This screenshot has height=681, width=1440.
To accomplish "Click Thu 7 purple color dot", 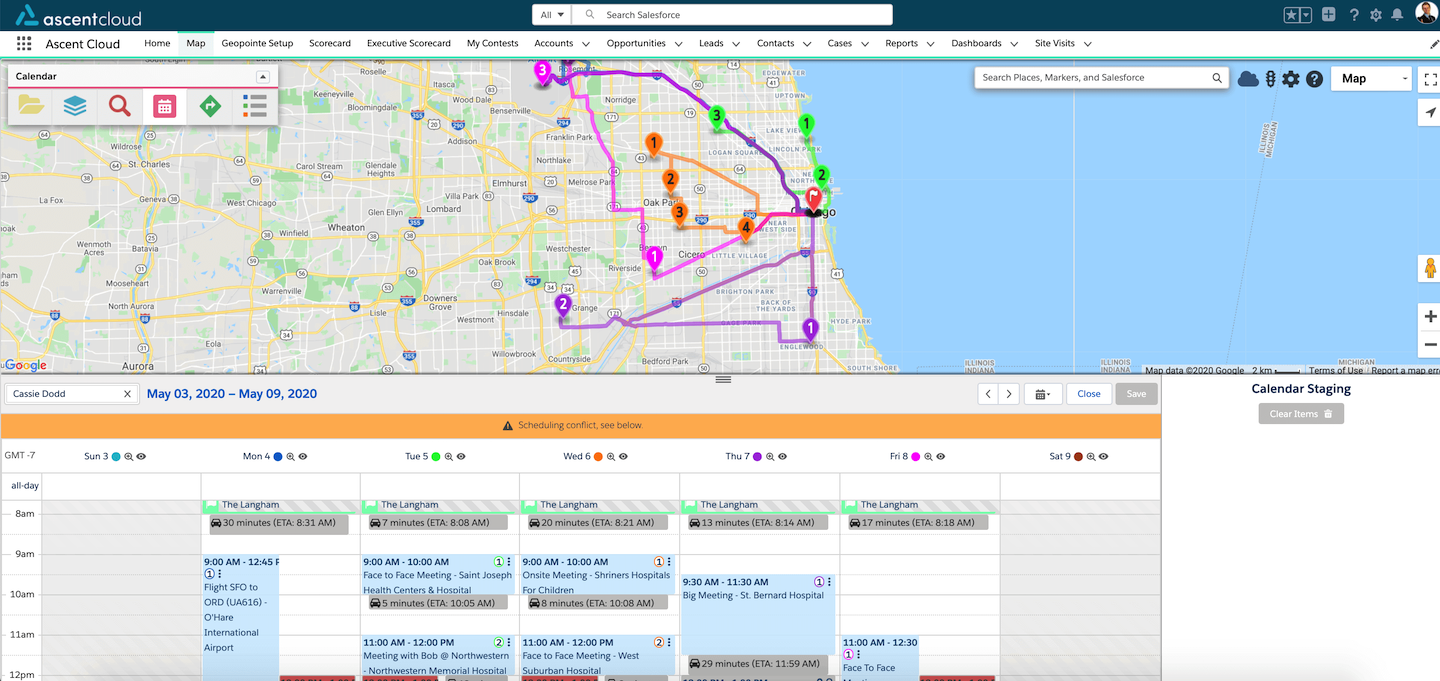I will click(757, 456).
